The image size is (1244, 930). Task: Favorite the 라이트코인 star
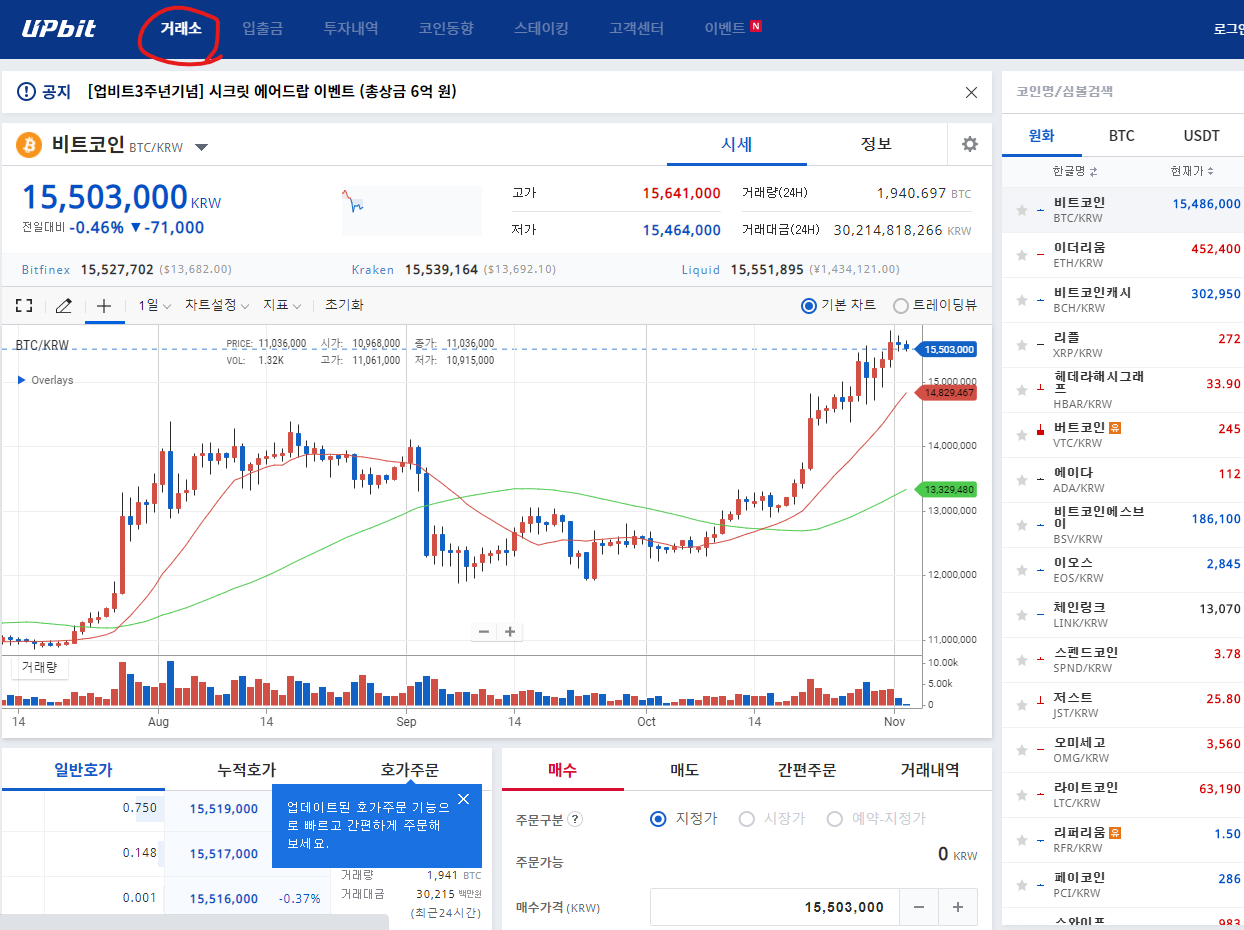click(x=1022, y=795)
